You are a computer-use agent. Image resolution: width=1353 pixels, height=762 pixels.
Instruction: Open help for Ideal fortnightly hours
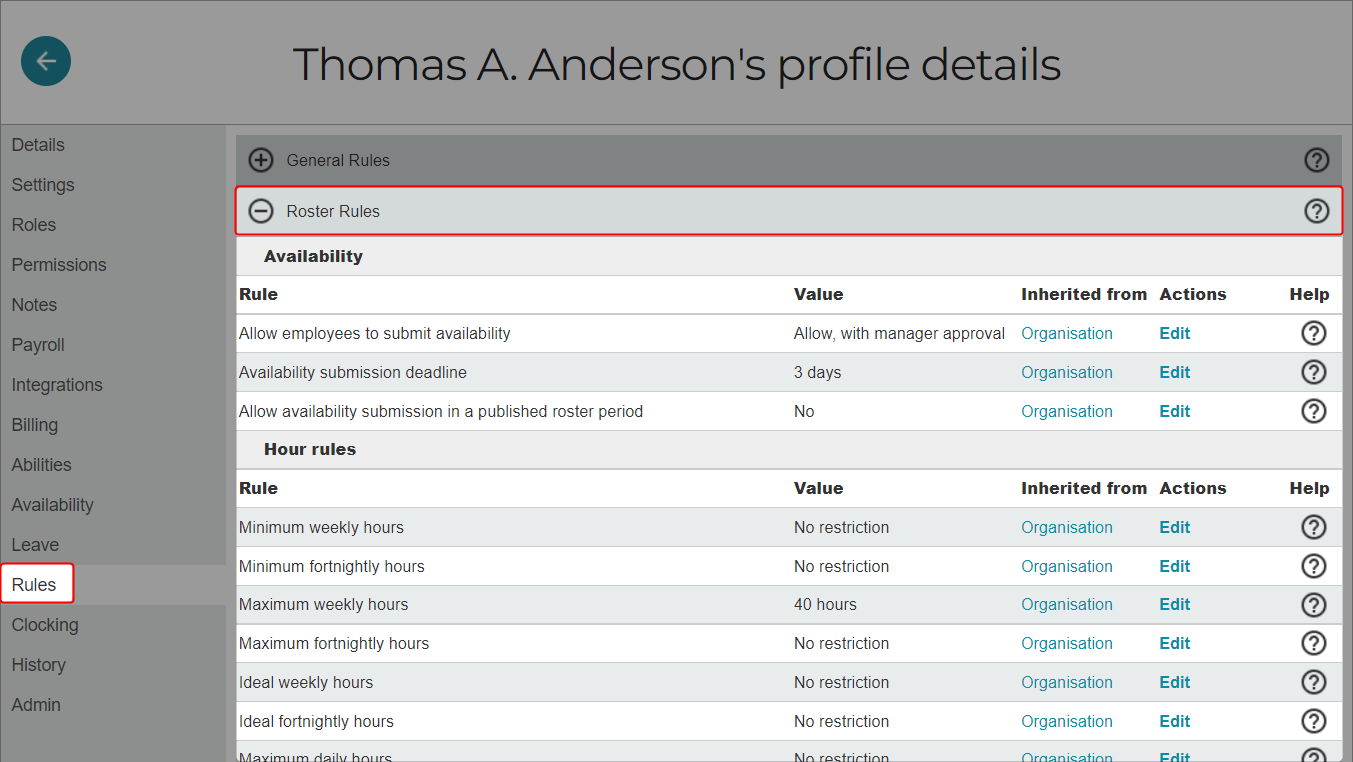(1314, 721)
